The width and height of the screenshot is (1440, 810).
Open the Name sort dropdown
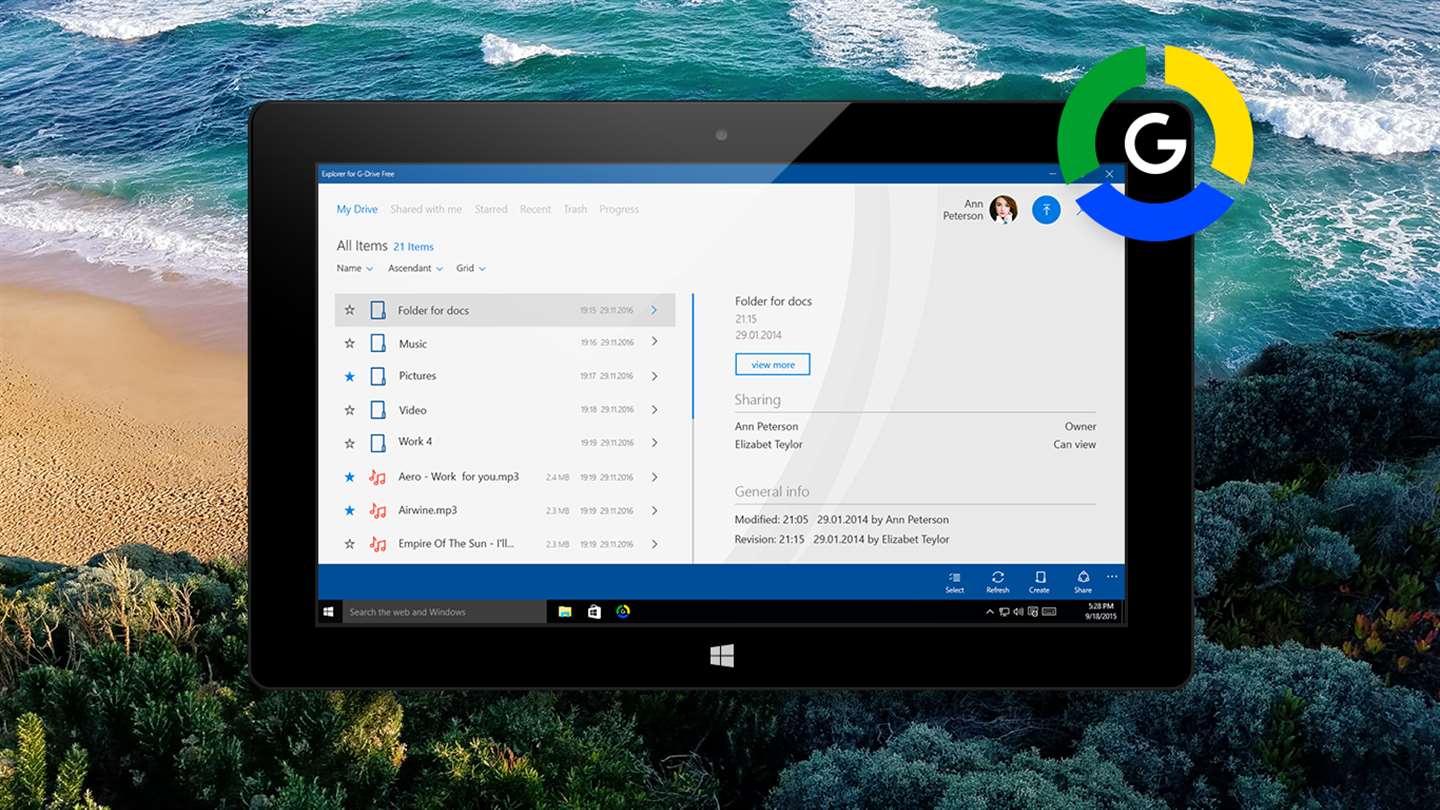pyautogui.click(x=355, y=268)
